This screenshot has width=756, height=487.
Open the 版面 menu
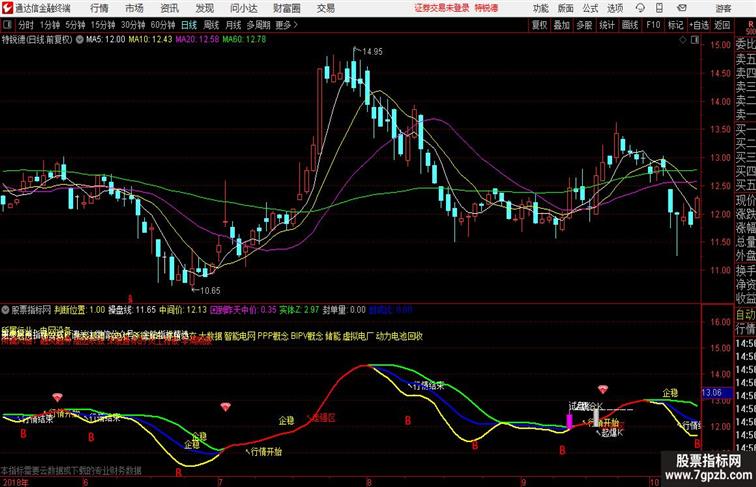[x=566, y=8]
